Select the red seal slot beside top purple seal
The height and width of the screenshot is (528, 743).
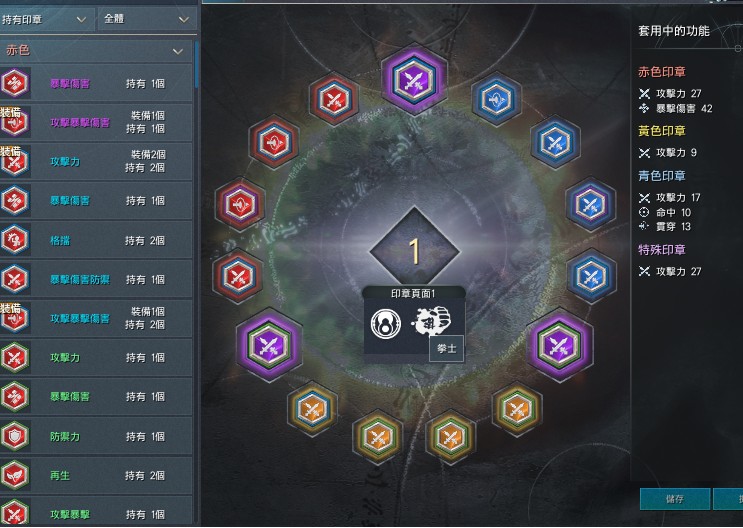(x=334, y=99)
